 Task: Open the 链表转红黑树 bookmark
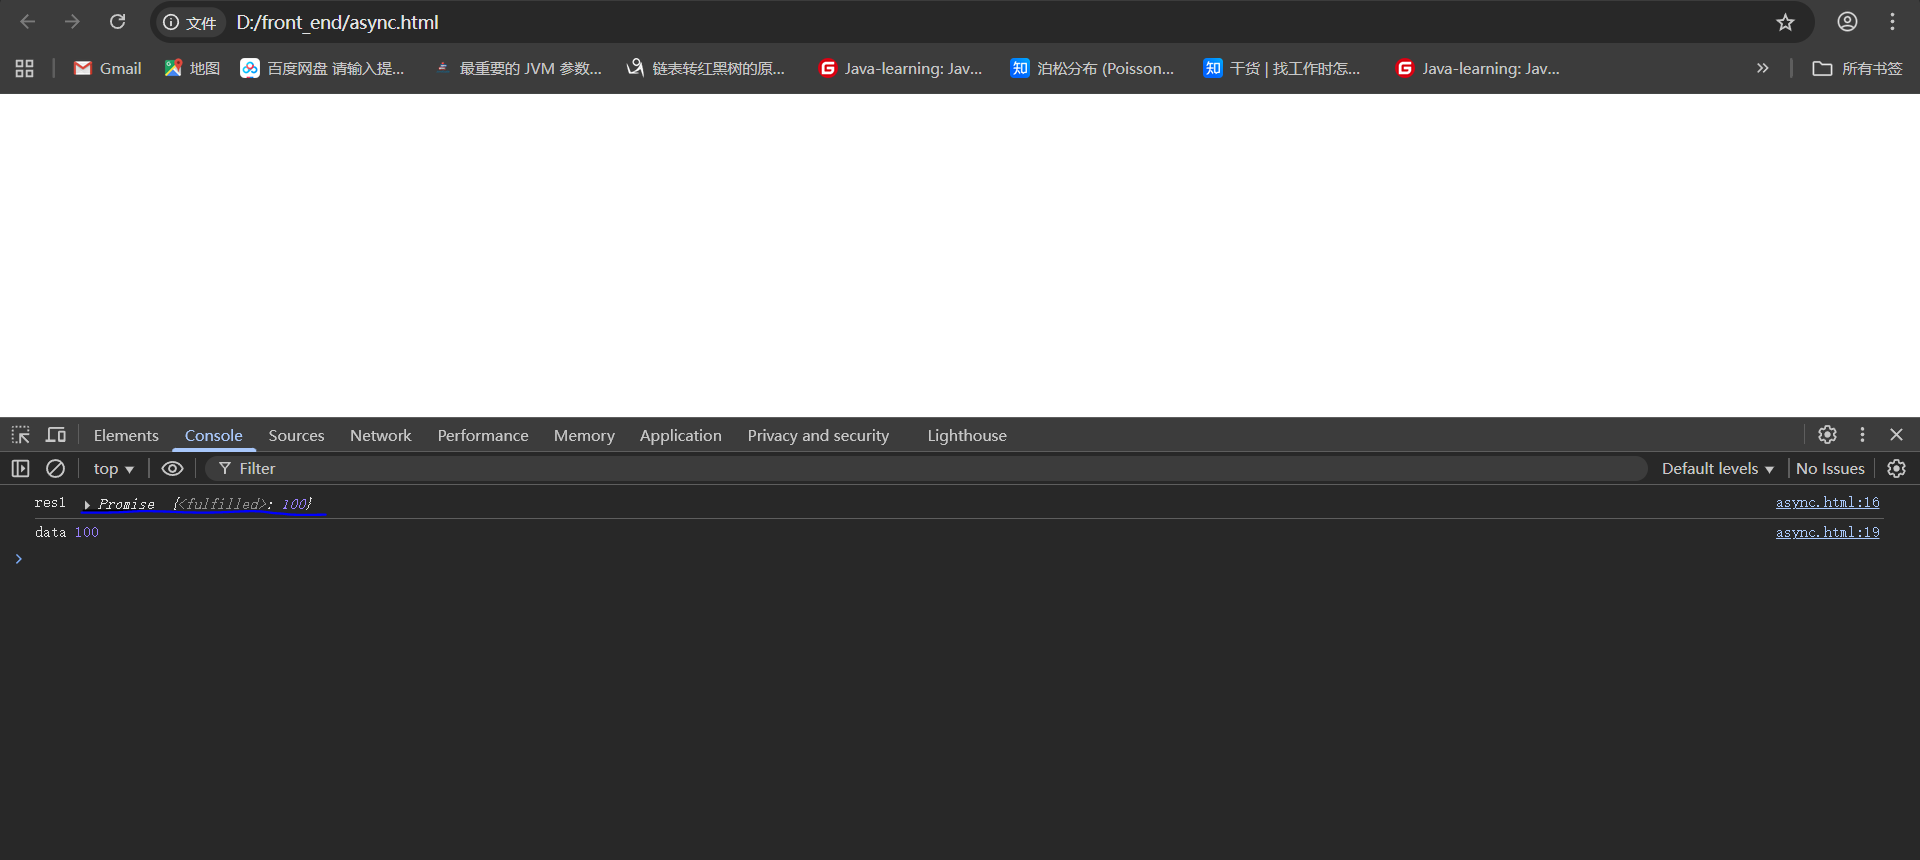click(x=706, y=68)
